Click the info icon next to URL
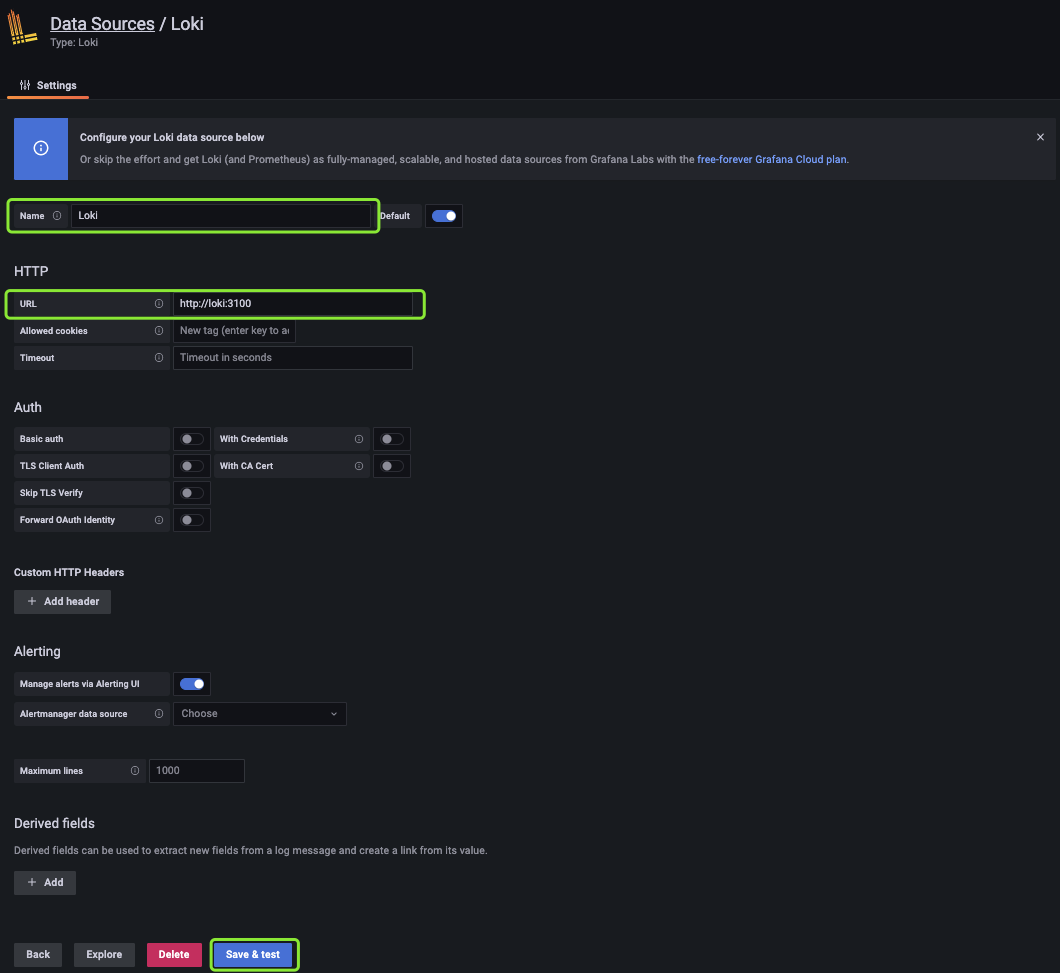Screen dimensions: 1060x973 (159, 304)
